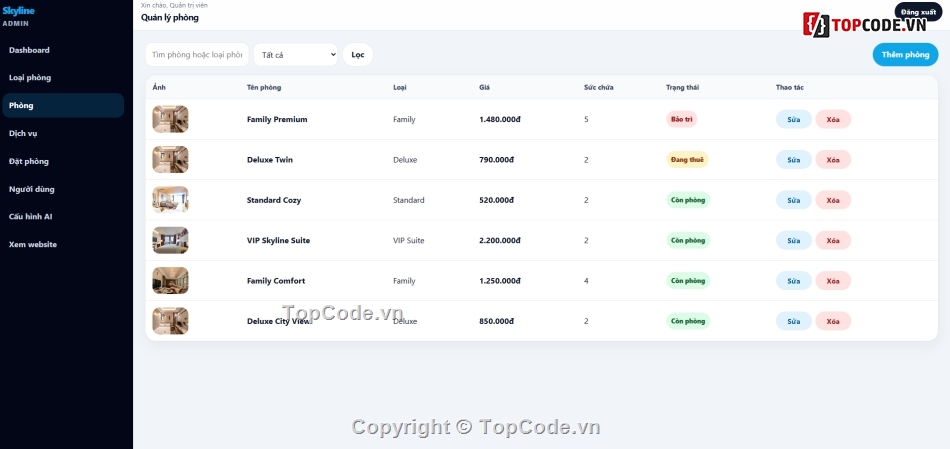950x449 pixels.
Task: Click Sửa for Family Comfort
Action: 794,281
